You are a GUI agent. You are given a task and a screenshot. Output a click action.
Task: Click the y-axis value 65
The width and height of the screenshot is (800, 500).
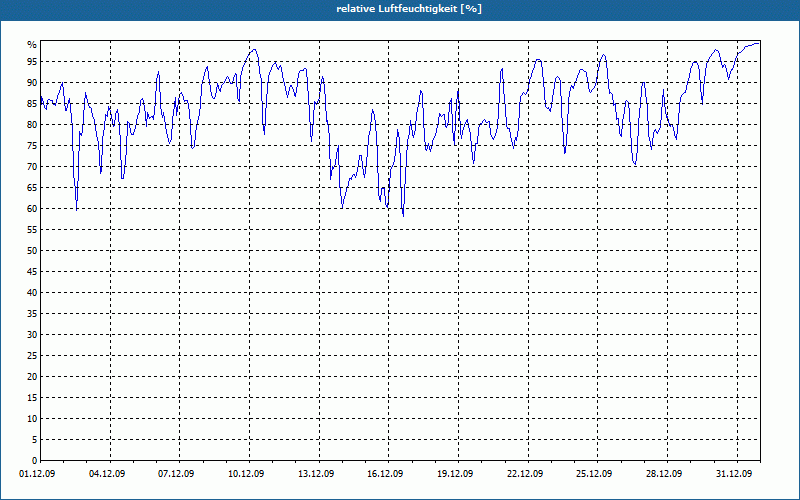pyautogui.click(x=32, y=188)
